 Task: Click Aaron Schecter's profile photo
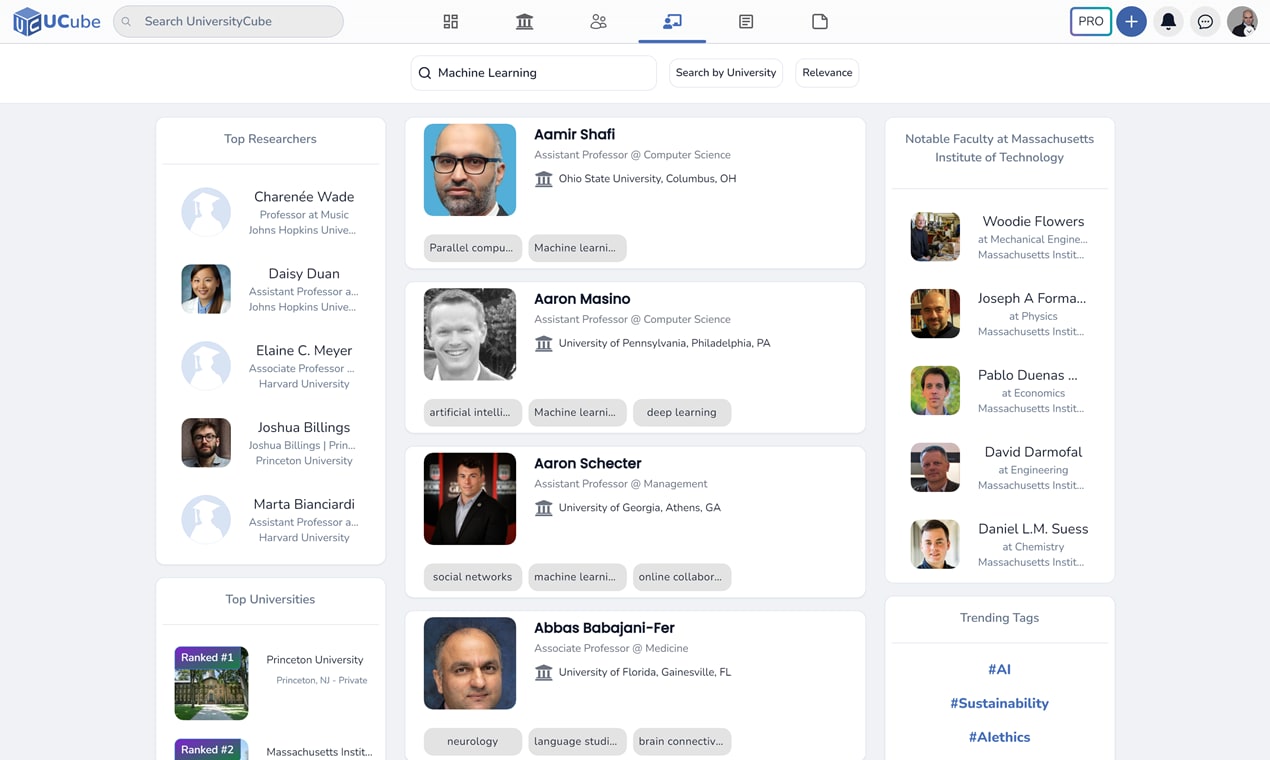pos(470,499)
